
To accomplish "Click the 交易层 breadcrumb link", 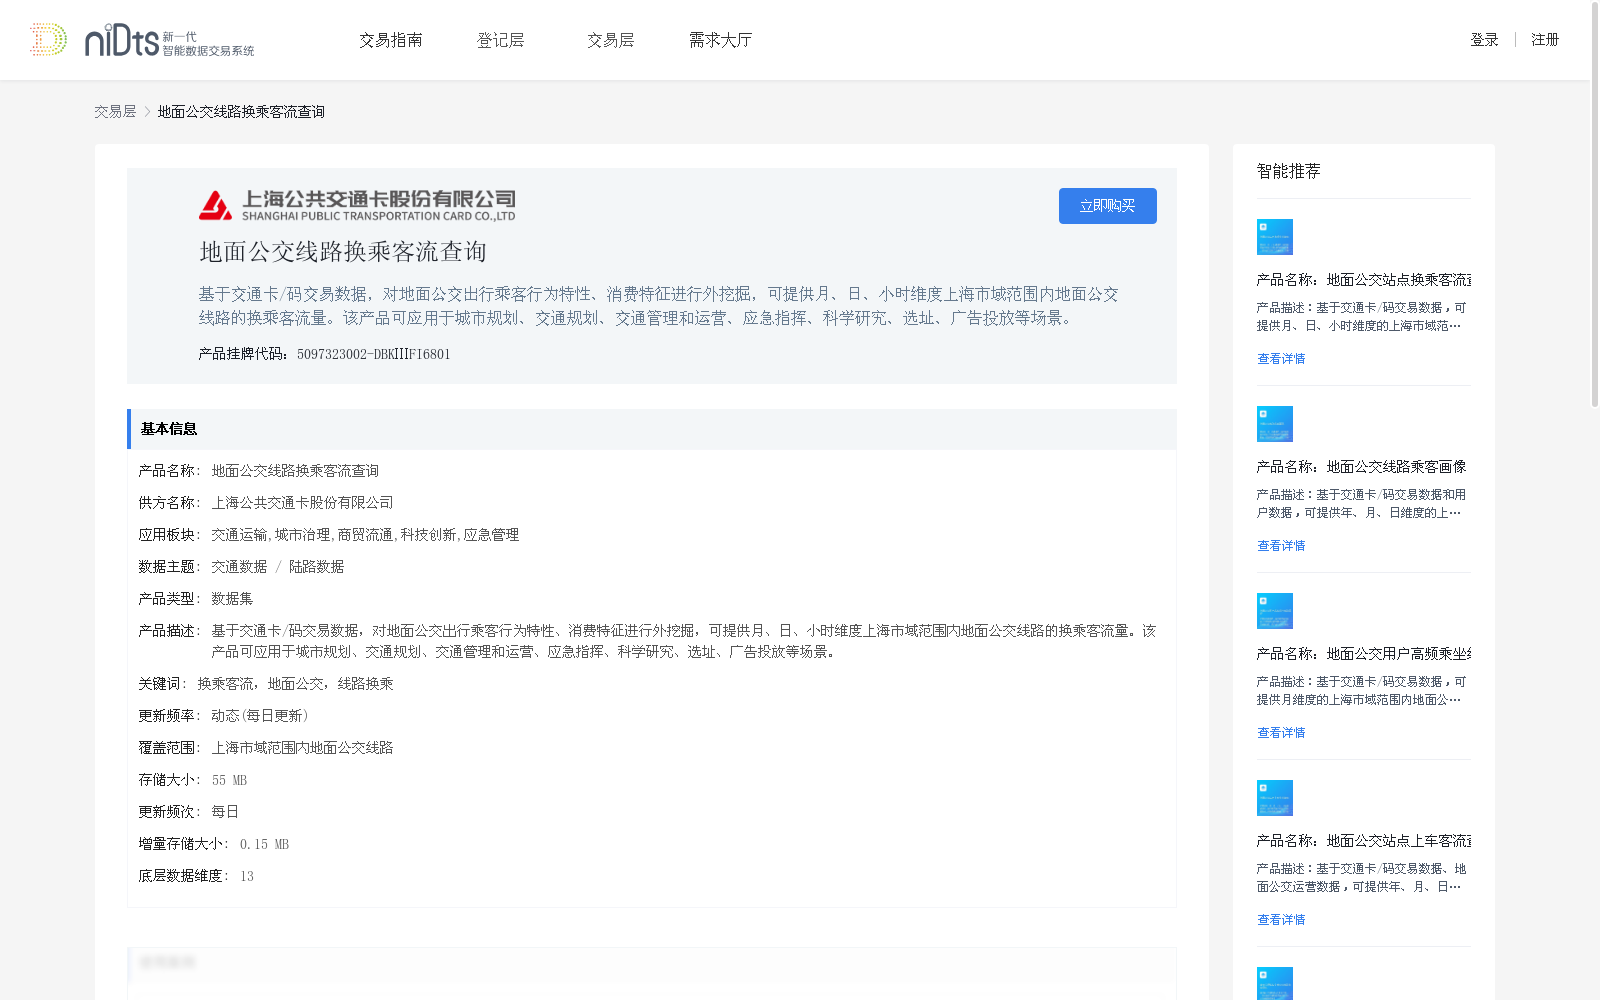I will pyautogui.click(x=115, y=112).
